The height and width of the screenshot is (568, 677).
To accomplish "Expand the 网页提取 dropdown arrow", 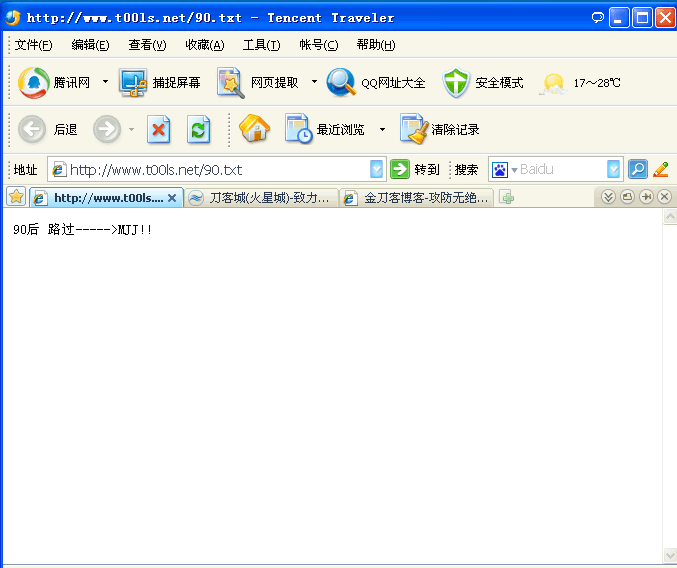I will [314, 82].
